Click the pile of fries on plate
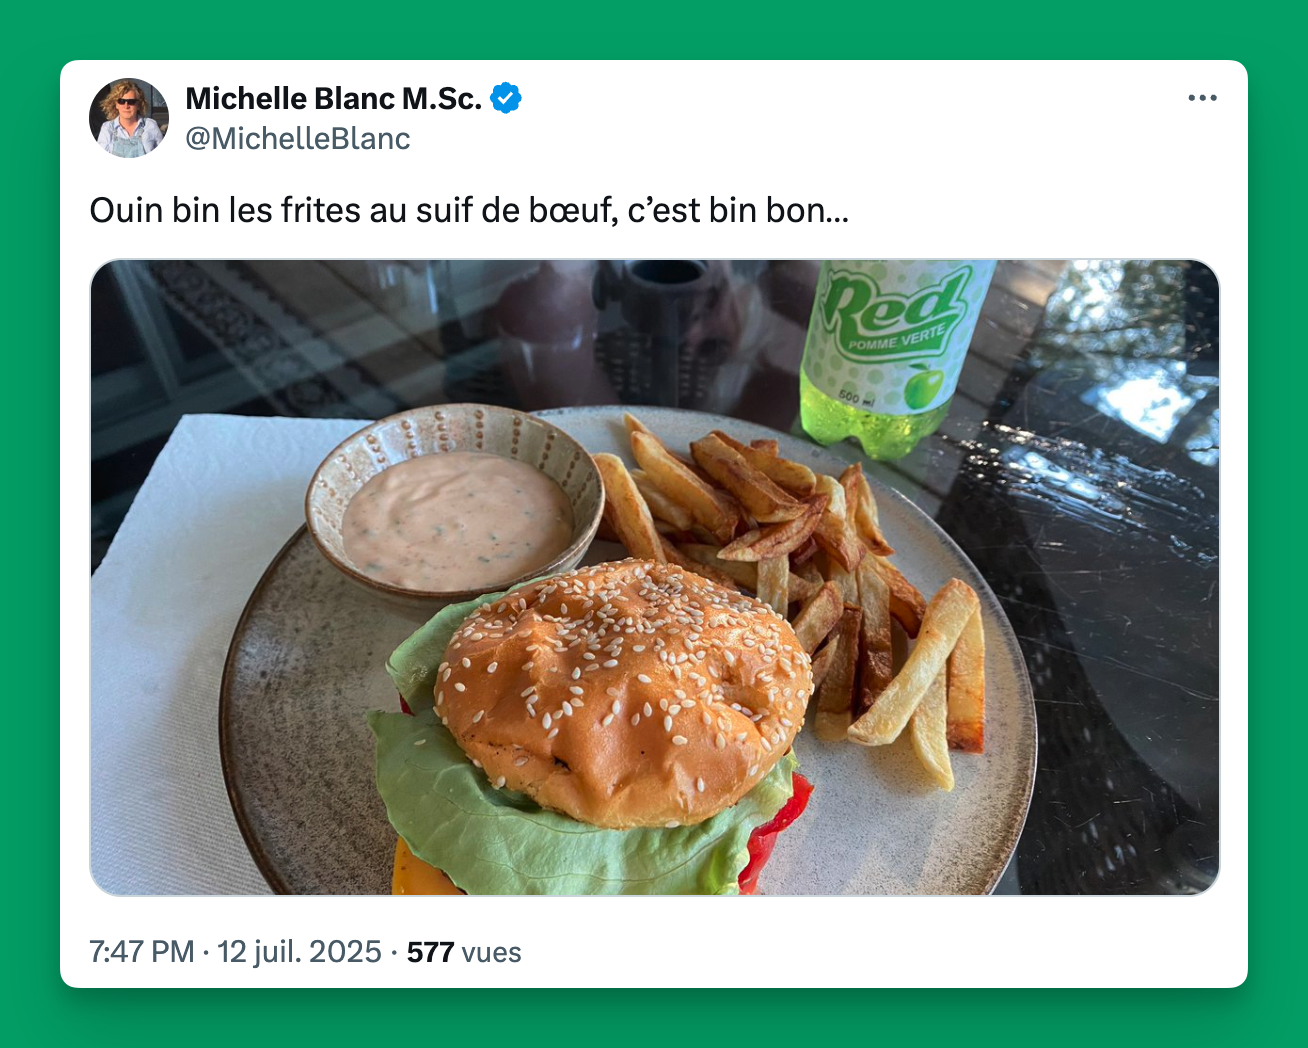 800,580
